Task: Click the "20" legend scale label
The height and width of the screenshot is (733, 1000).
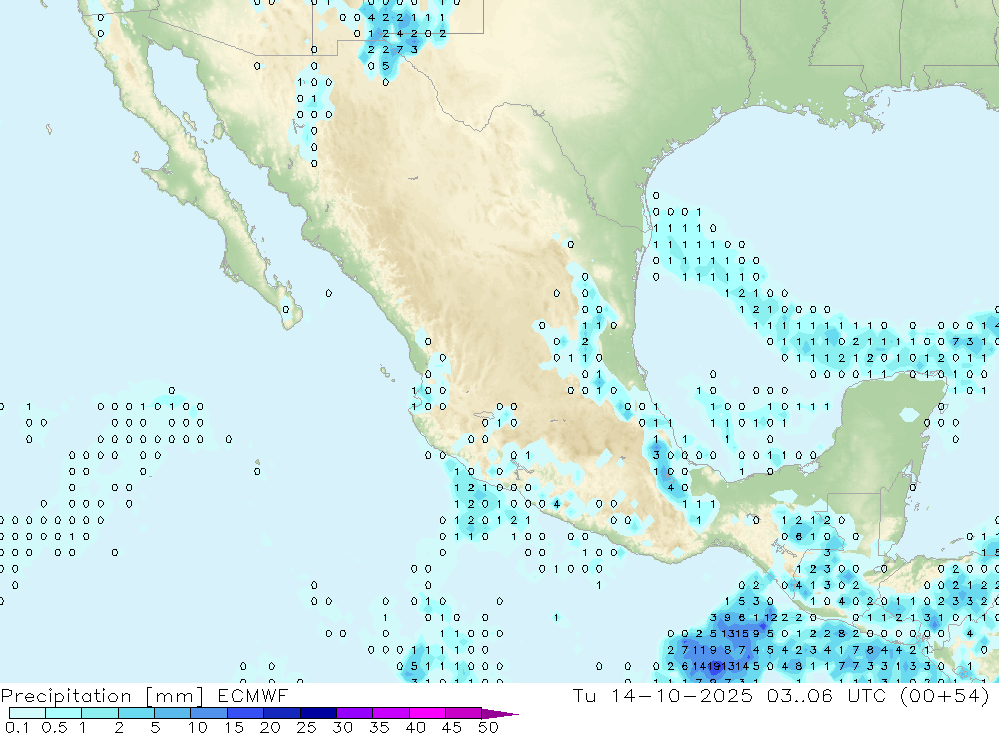Action: click(x=270, y=727)
